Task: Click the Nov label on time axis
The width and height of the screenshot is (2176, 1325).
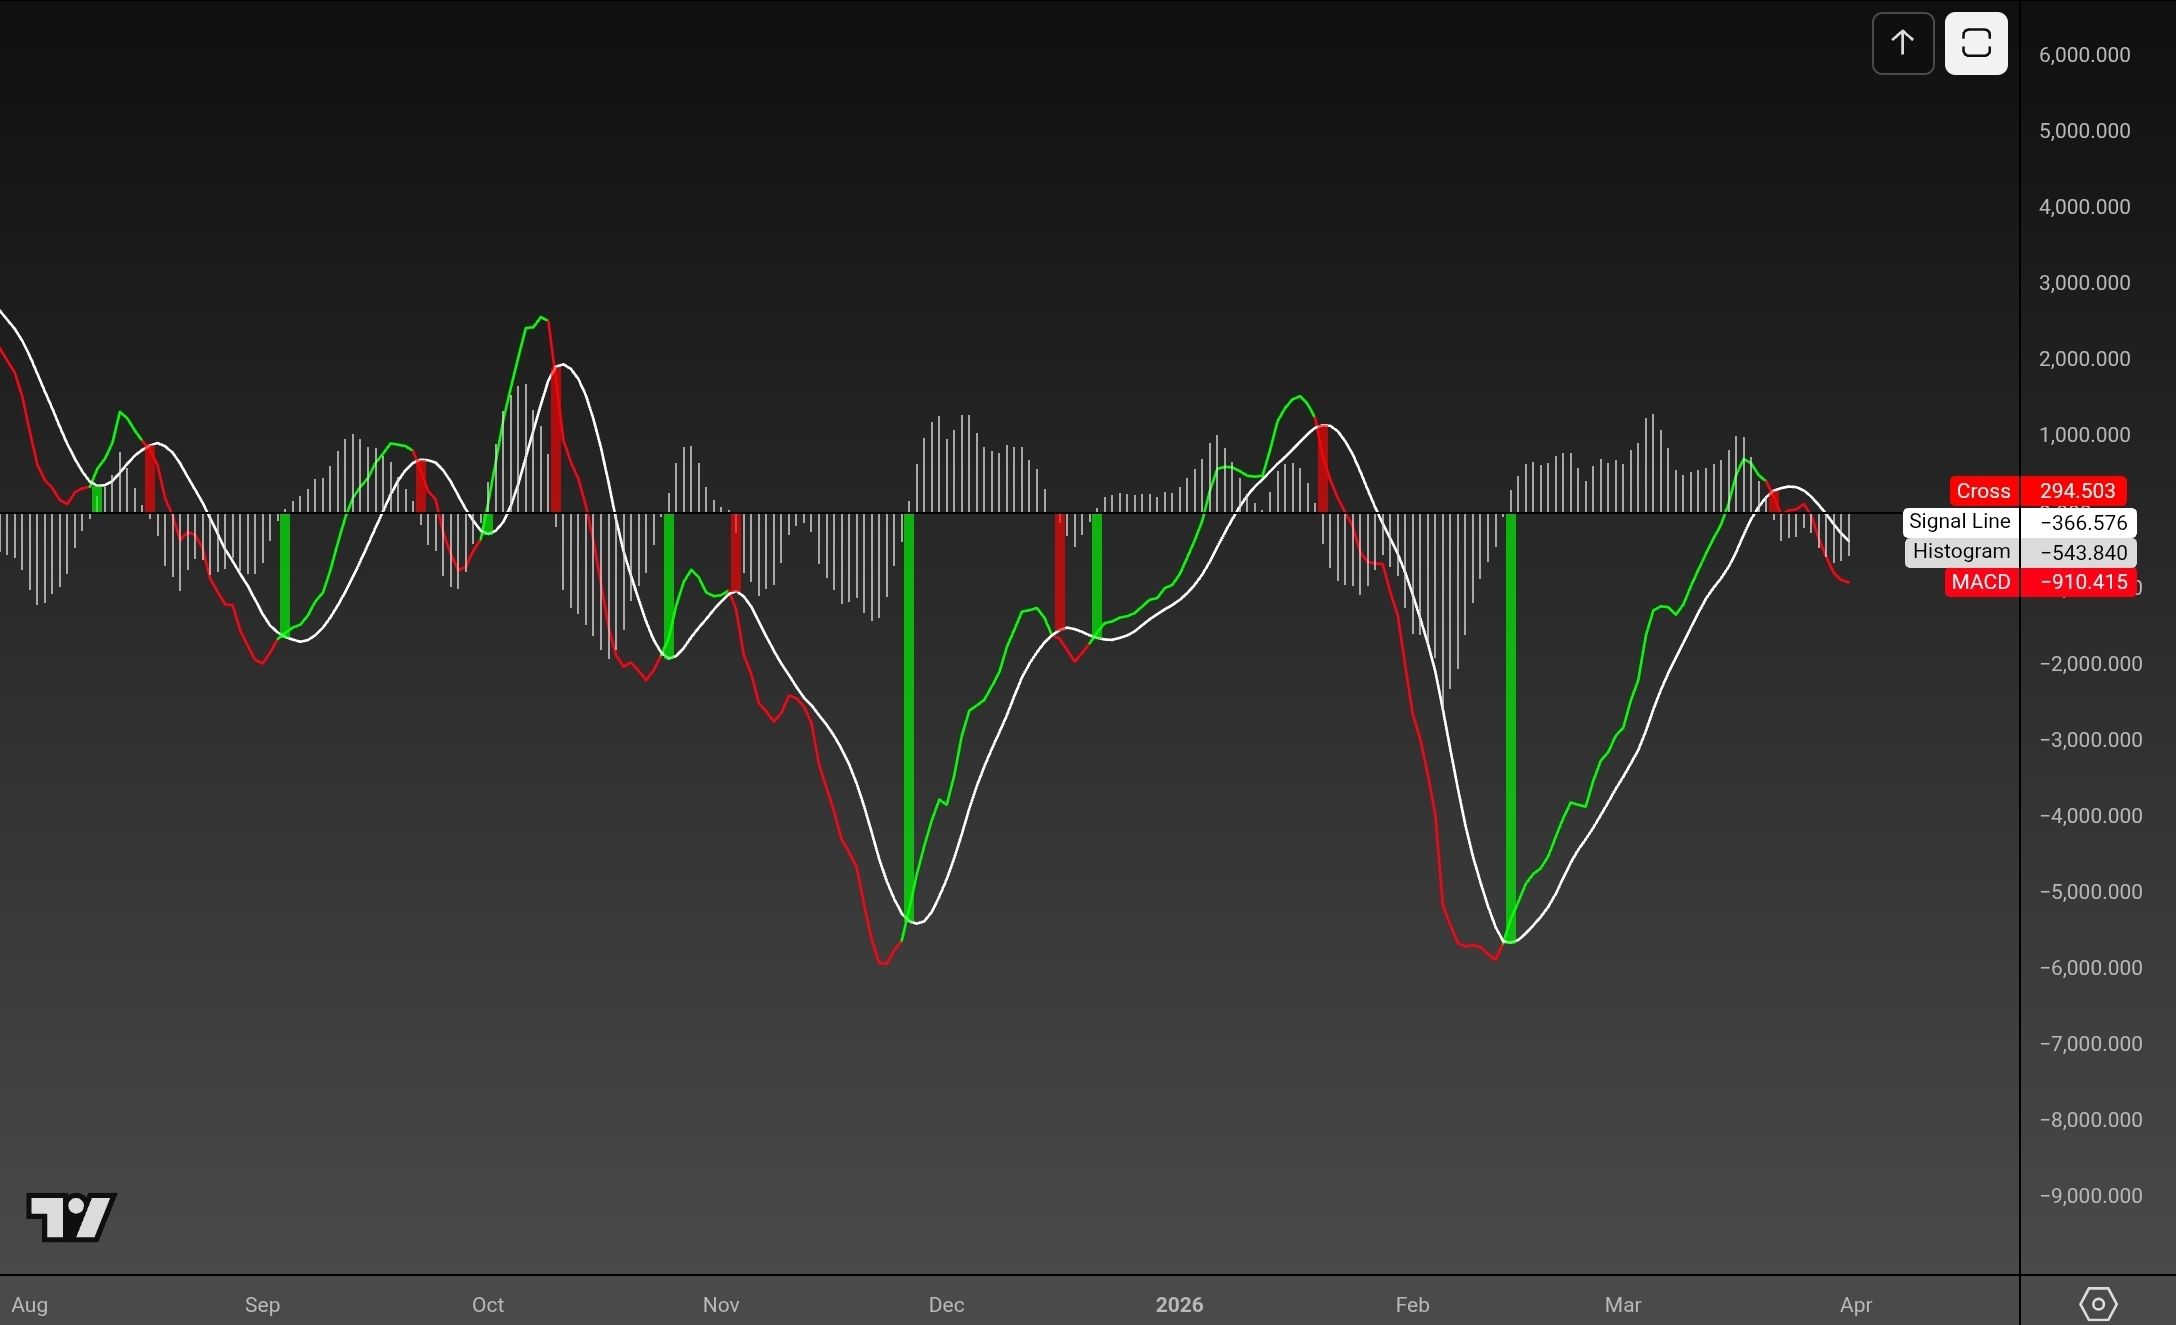Action: pyautogui.click(x=721, y=1305)
